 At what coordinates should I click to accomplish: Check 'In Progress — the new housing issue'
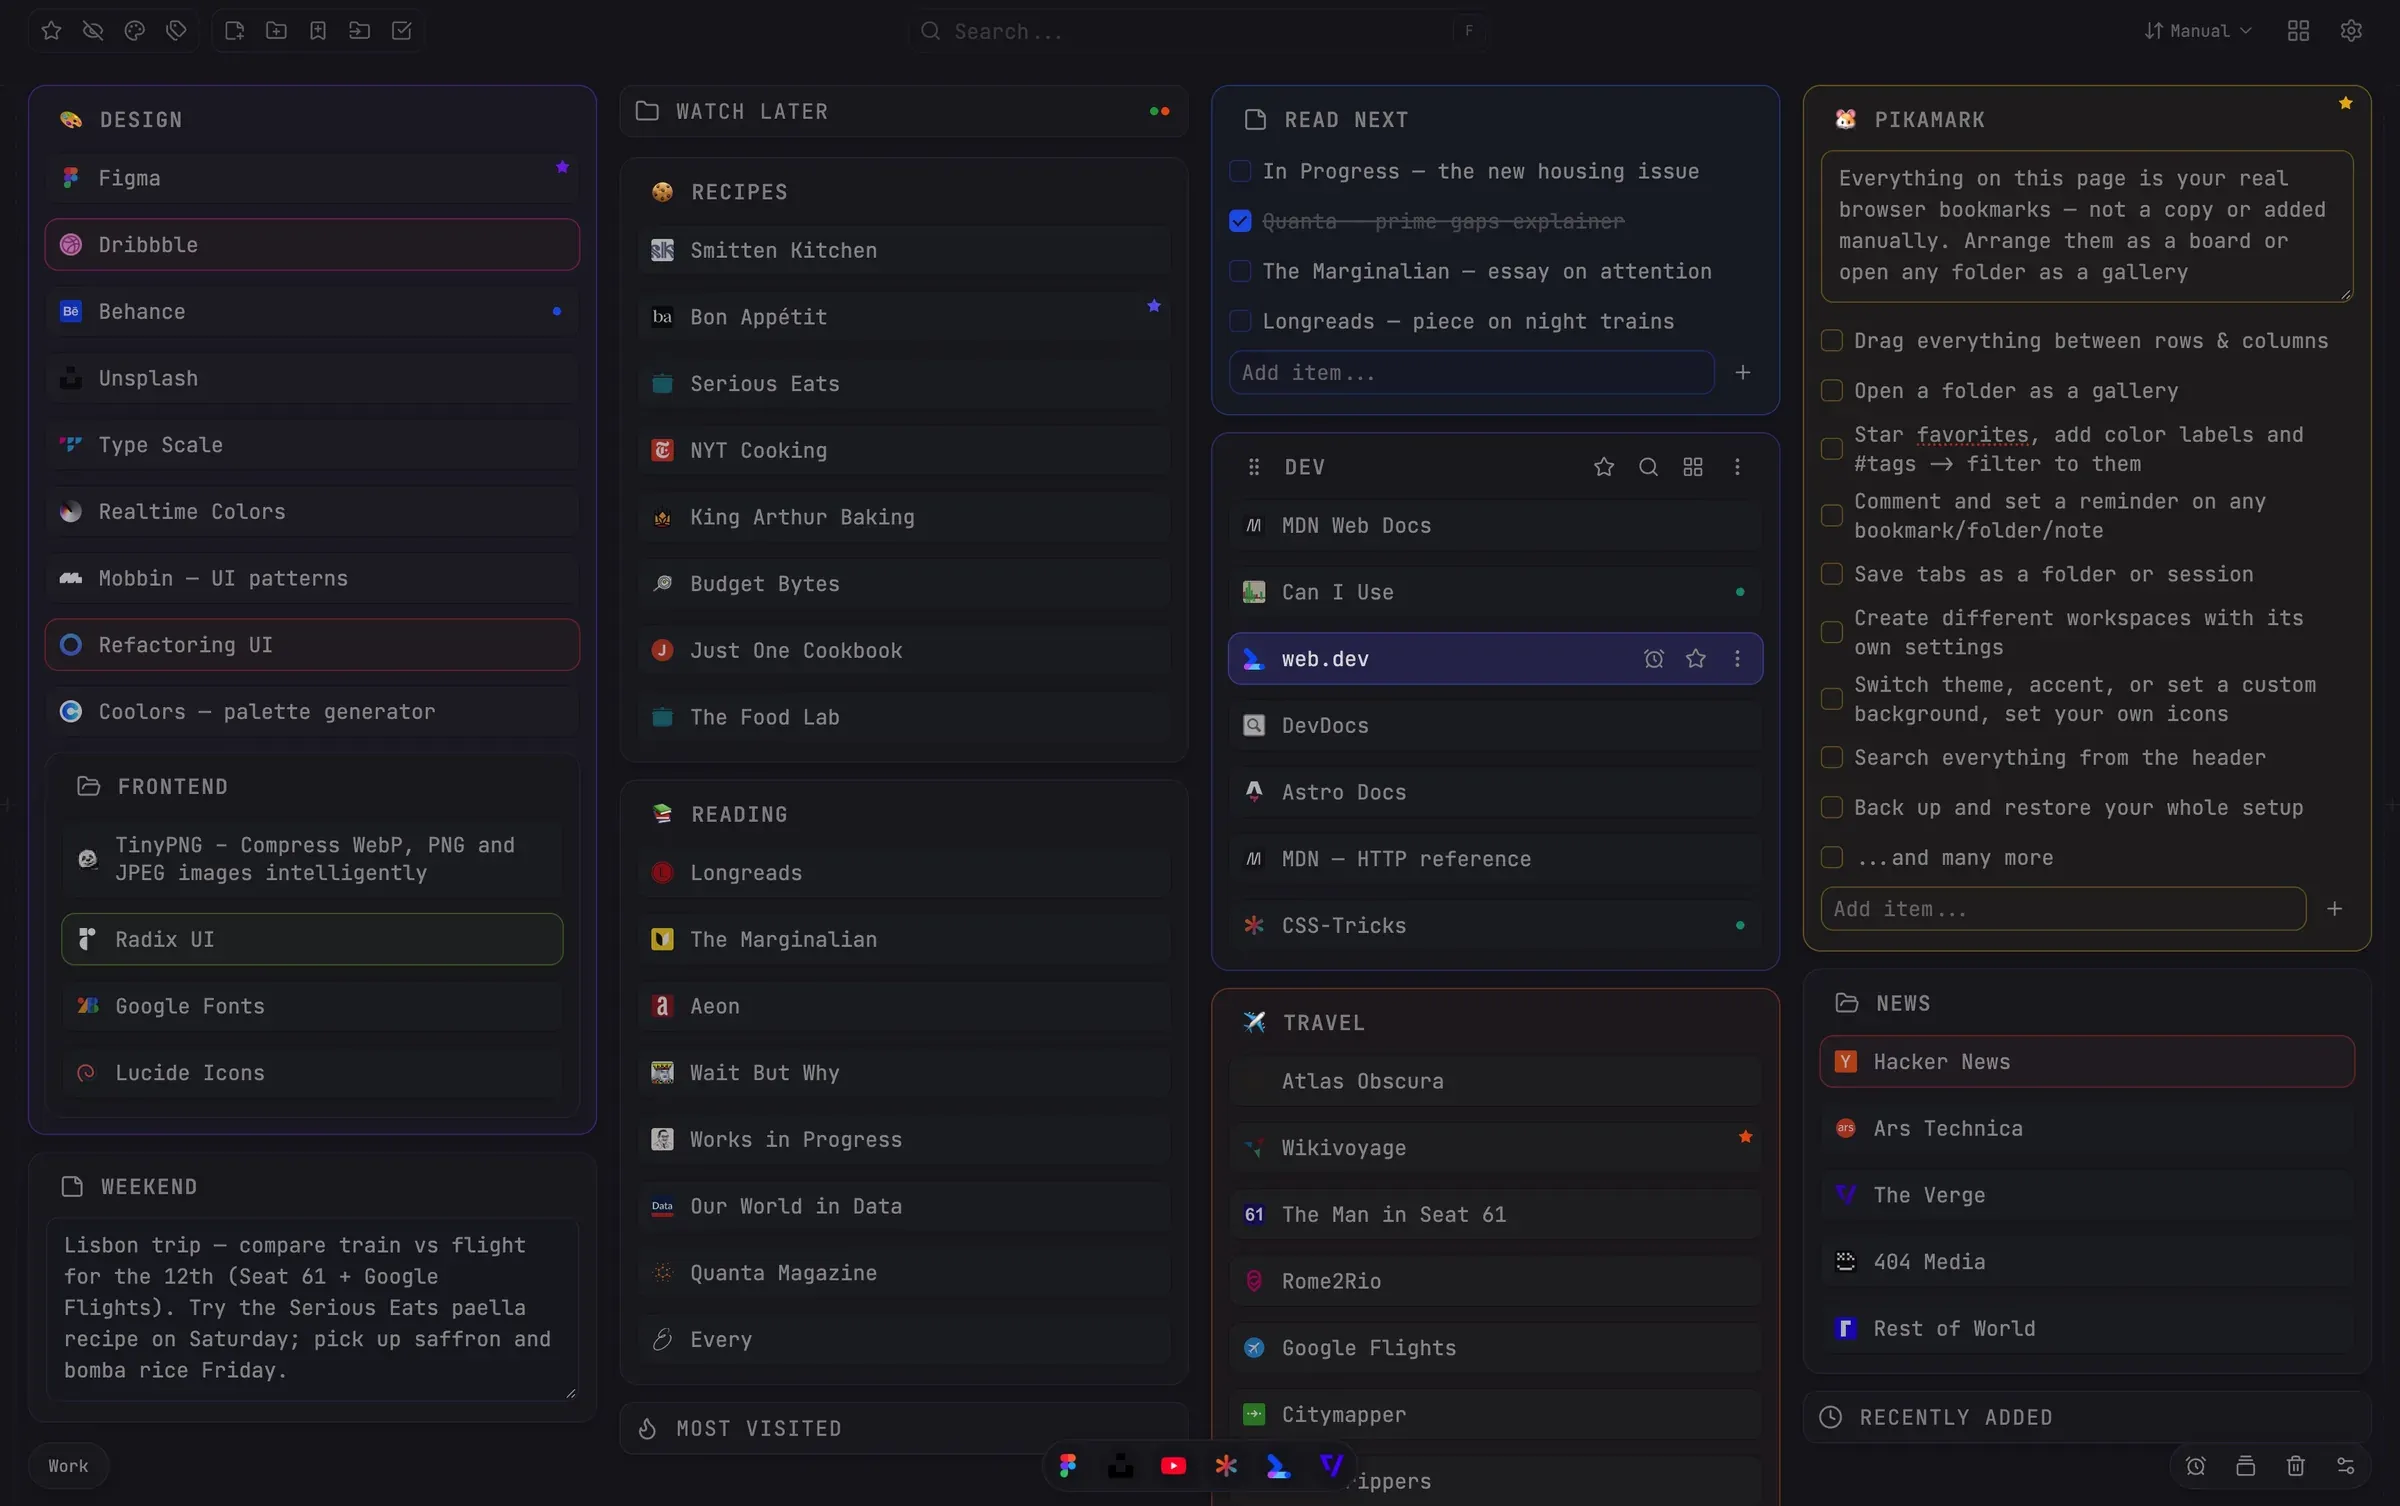coord(1240,172)
